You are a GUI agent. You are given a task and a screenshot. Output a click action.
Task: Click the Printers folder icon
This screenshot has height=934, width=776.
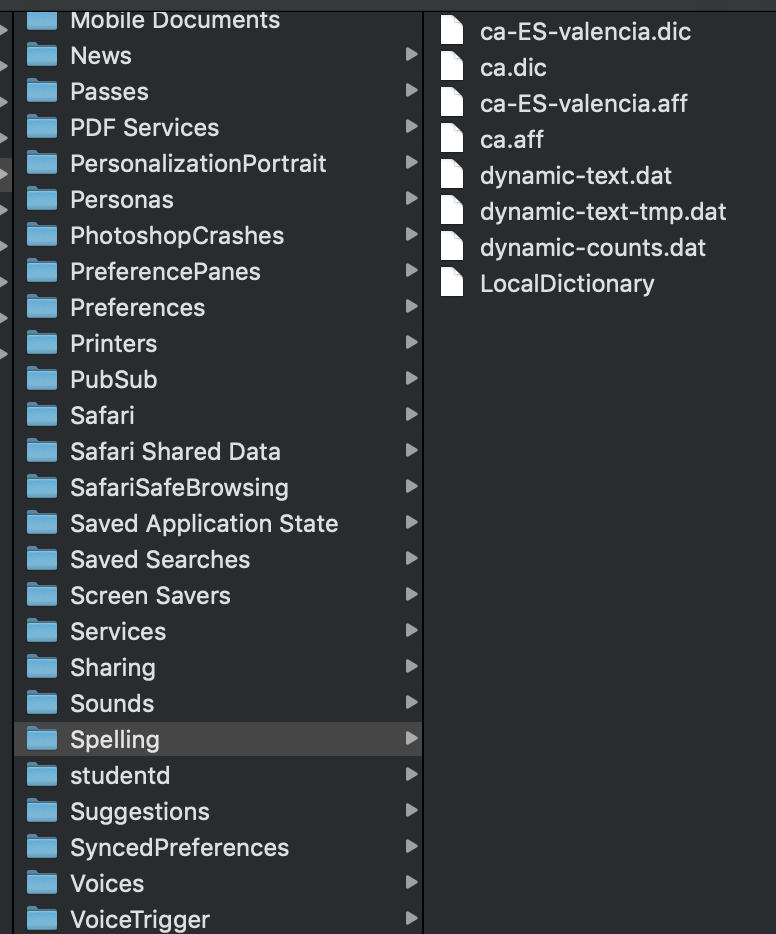[42, 343]
